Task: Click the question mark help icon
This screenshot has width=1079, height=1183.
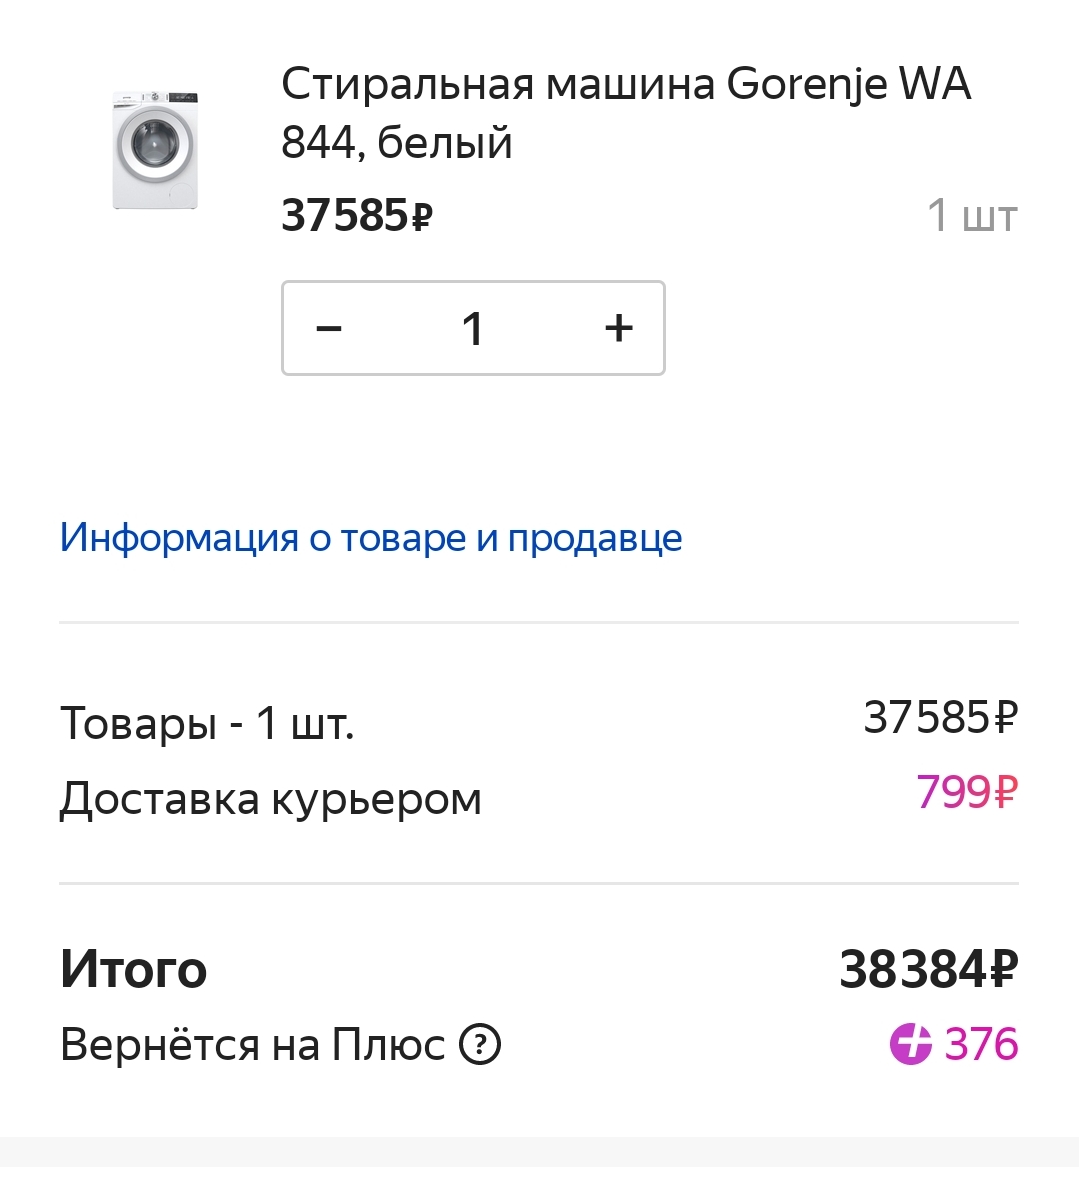Action: (480, 1045)
